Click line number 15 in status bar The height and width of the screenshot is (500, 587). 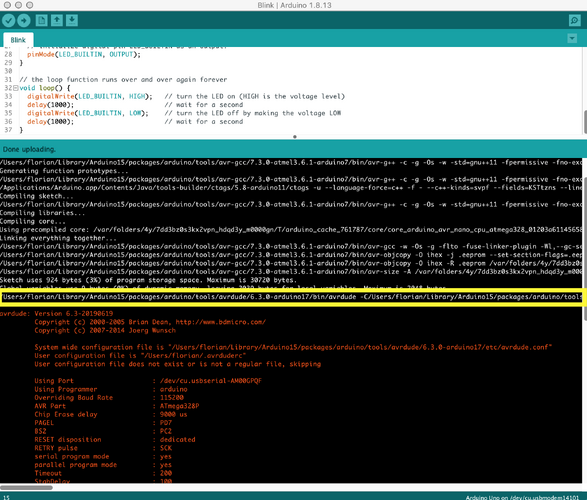click(7, 497)
